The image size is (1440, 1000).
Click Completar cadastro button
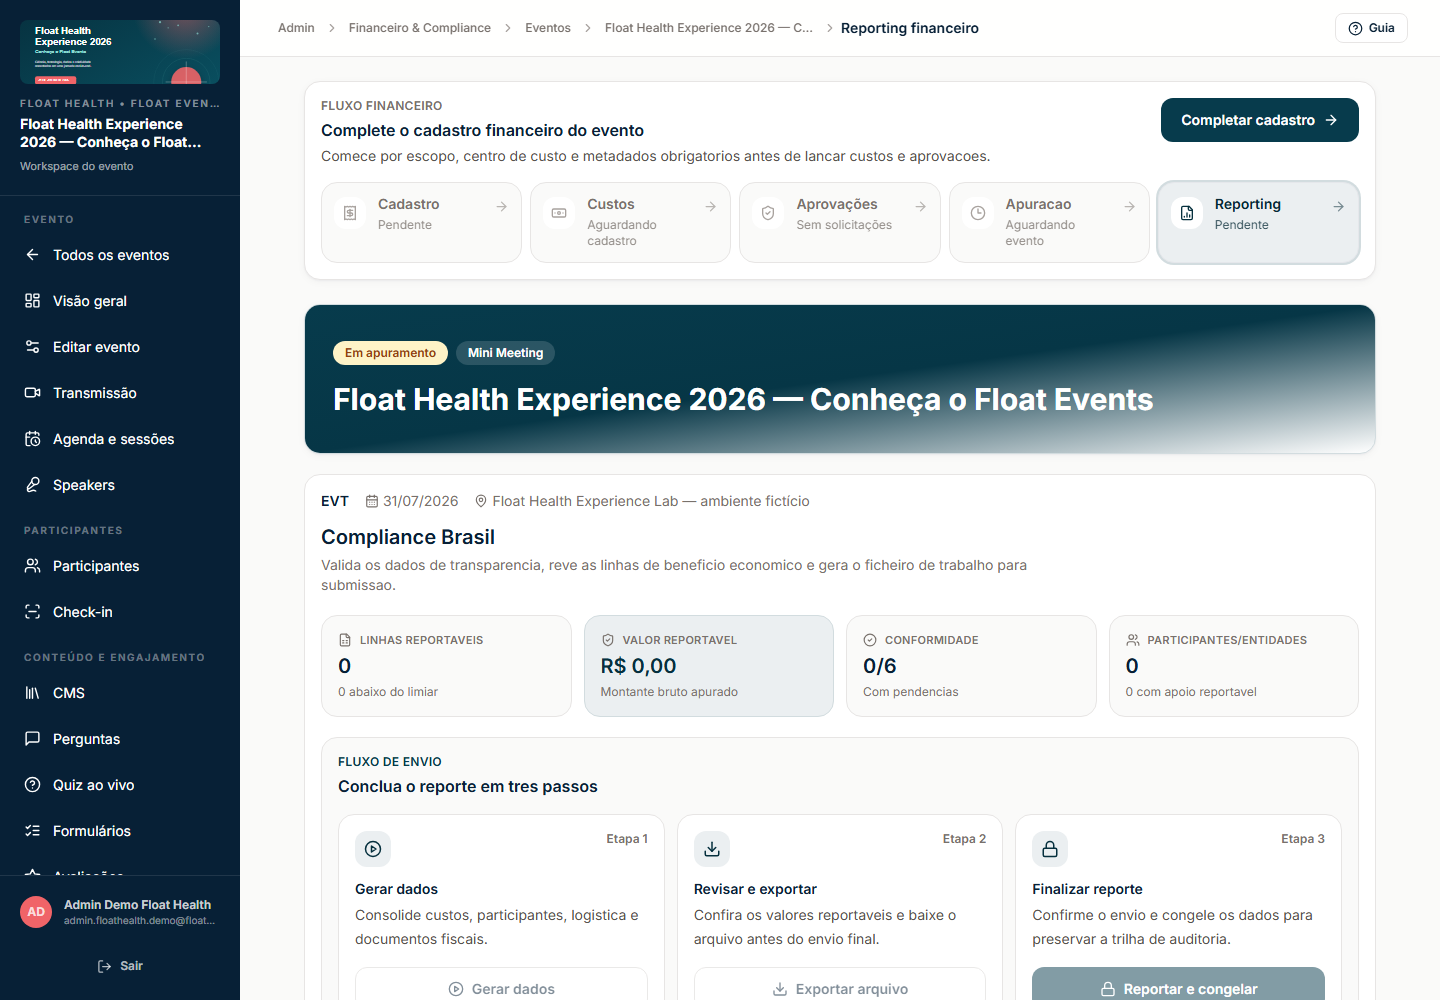(x=1260, y=120)
